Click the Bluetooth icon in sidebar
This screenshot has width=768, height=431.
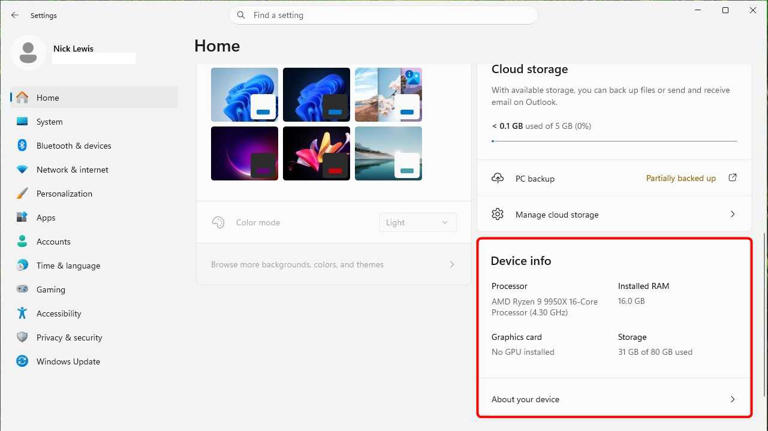pyautogui.click(x=22, y=145)
